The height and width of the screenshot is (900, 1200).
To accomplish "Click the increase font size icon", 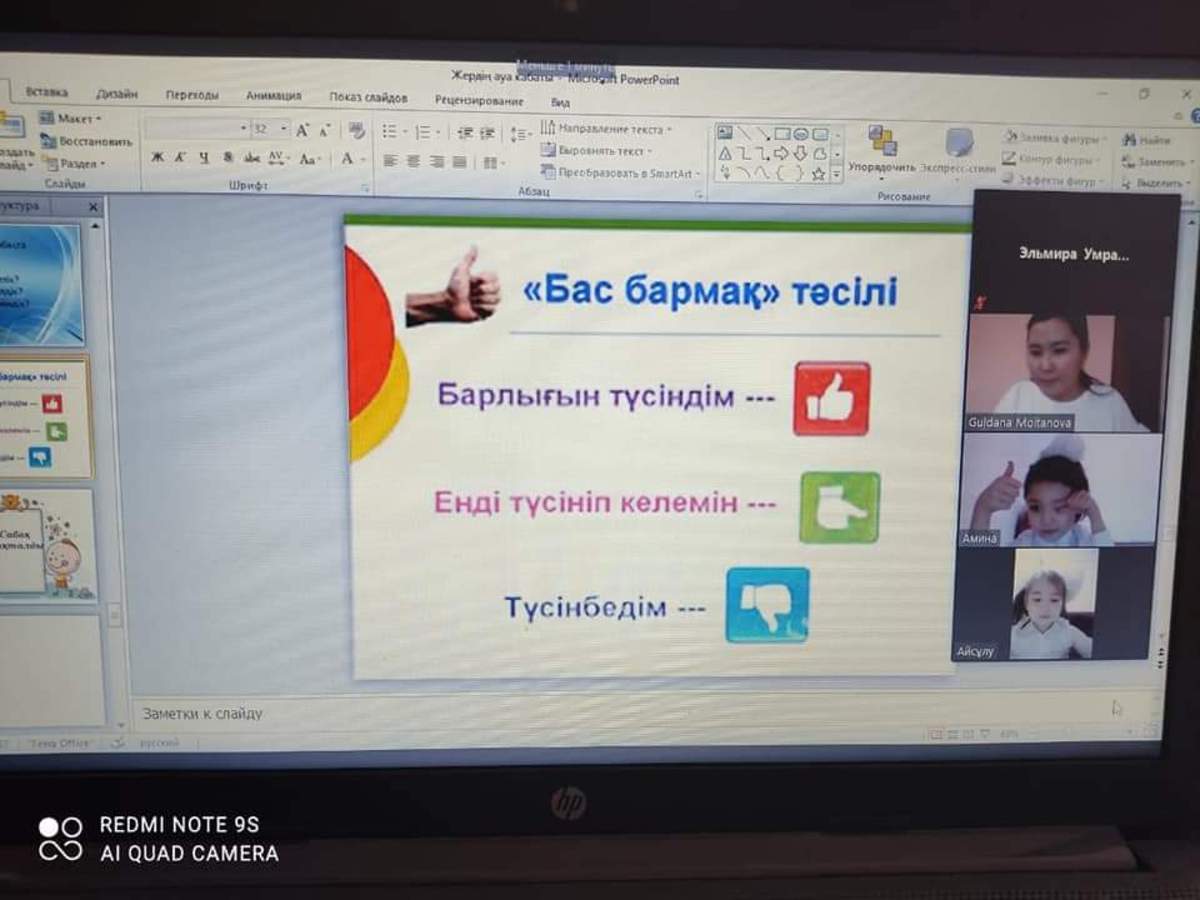I will tap(302, 130).
